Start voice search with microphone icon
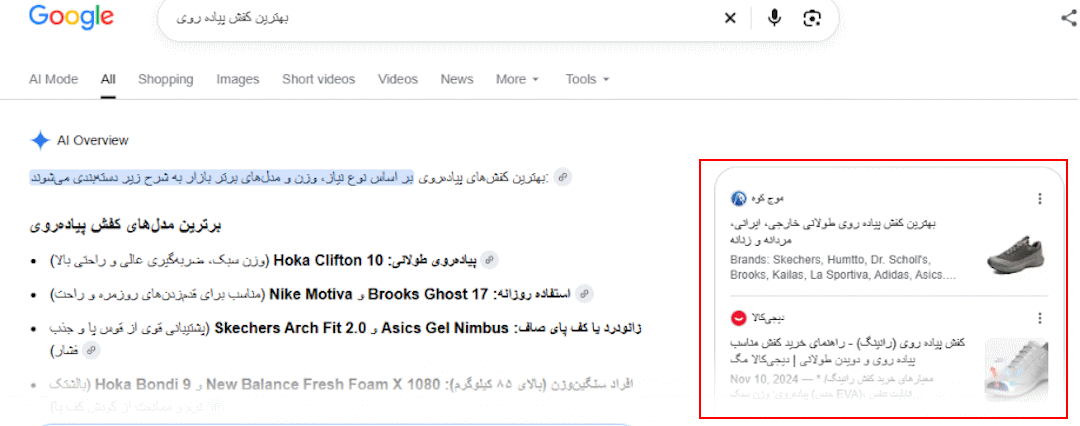The height and width of the screenshot is (426, 1080). pos(775,19)
